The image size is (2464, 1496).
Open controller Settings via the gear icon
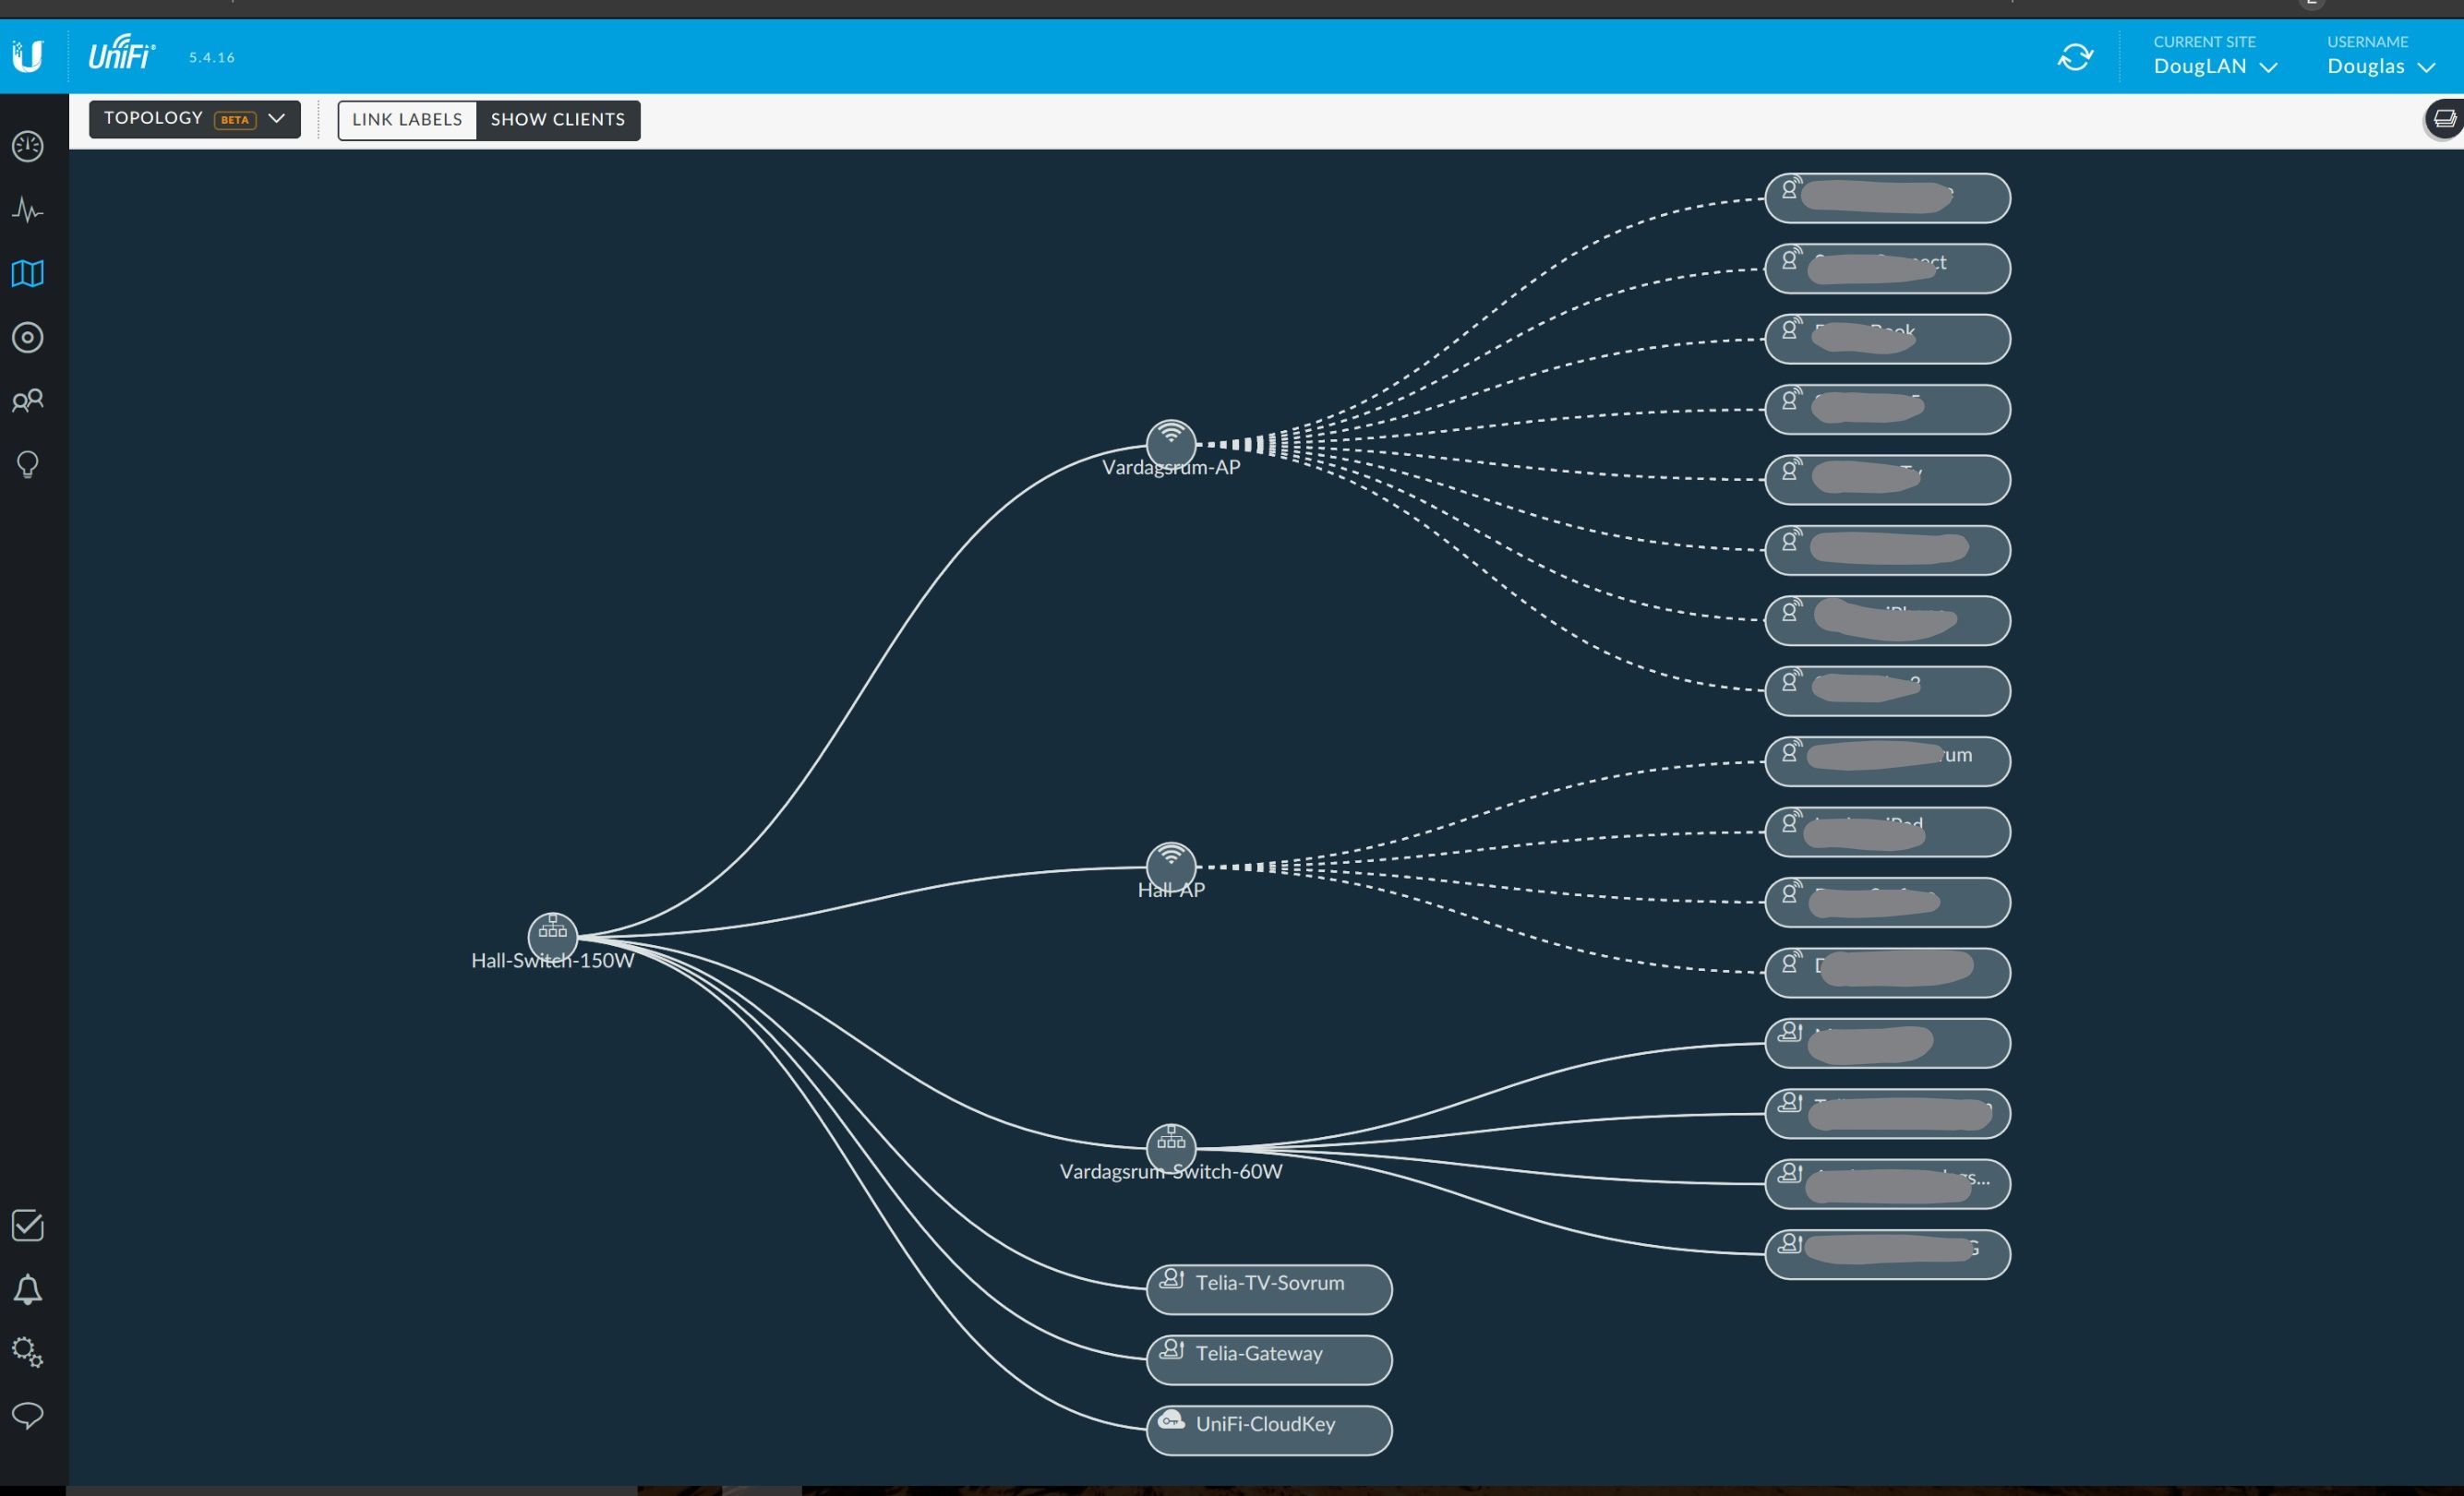coord(27,1352)
